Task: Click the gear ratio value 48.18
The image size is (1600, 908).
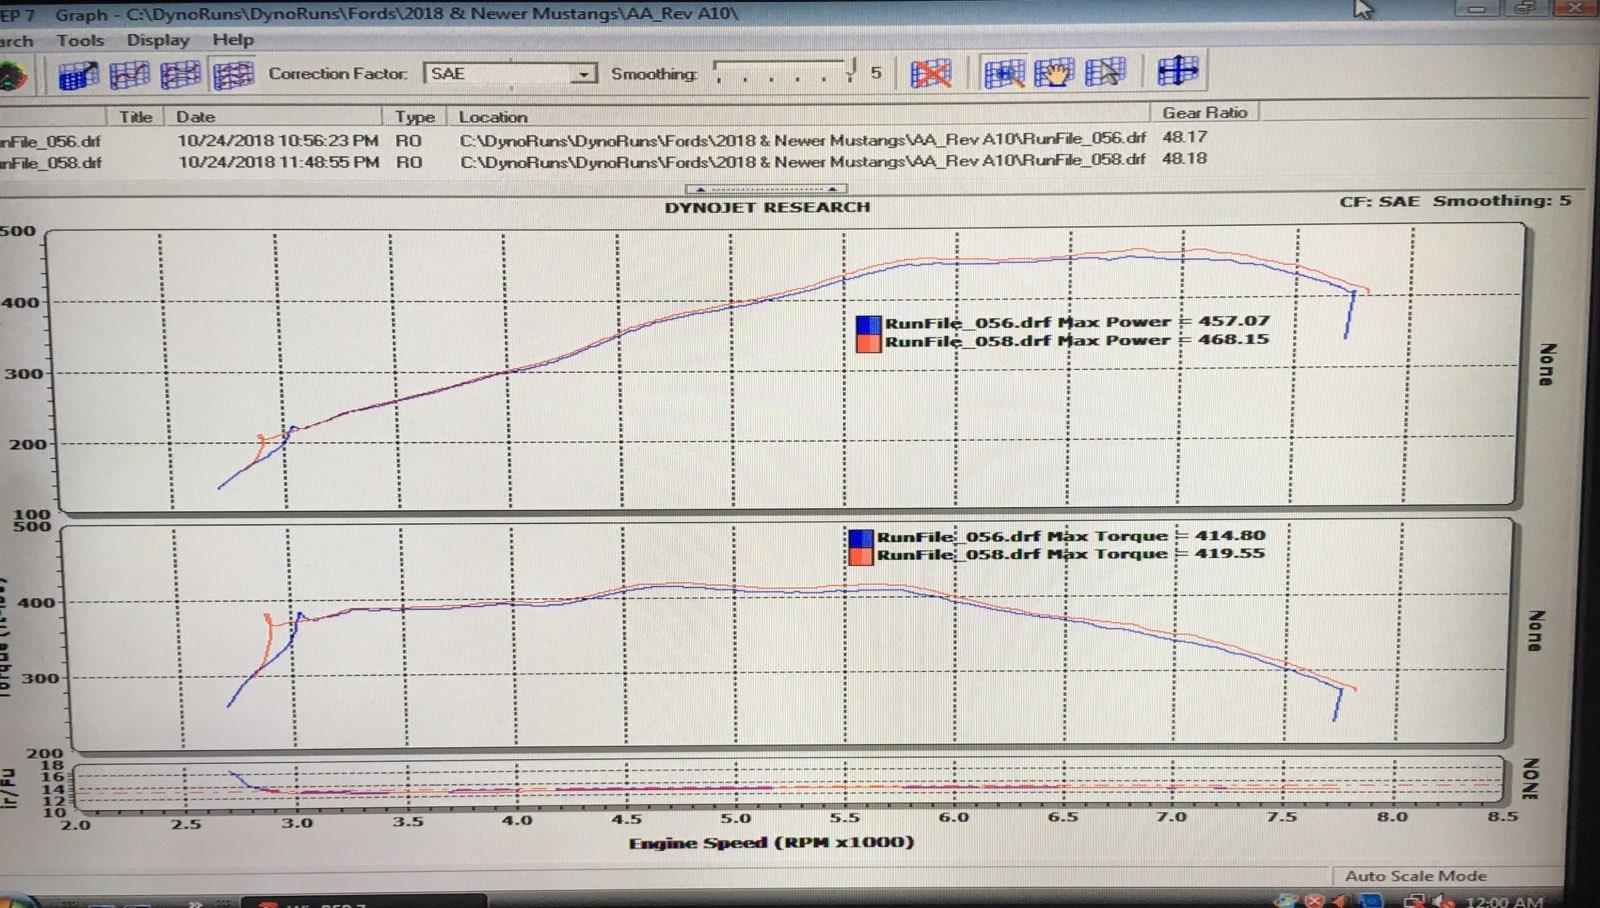Action: coord(1184,158)
